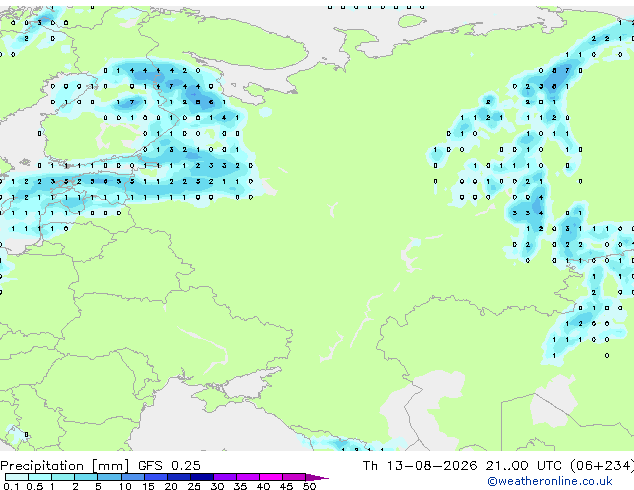634x490 pixels.
Task: Click the '10' legend label
Action: point(125,486)
